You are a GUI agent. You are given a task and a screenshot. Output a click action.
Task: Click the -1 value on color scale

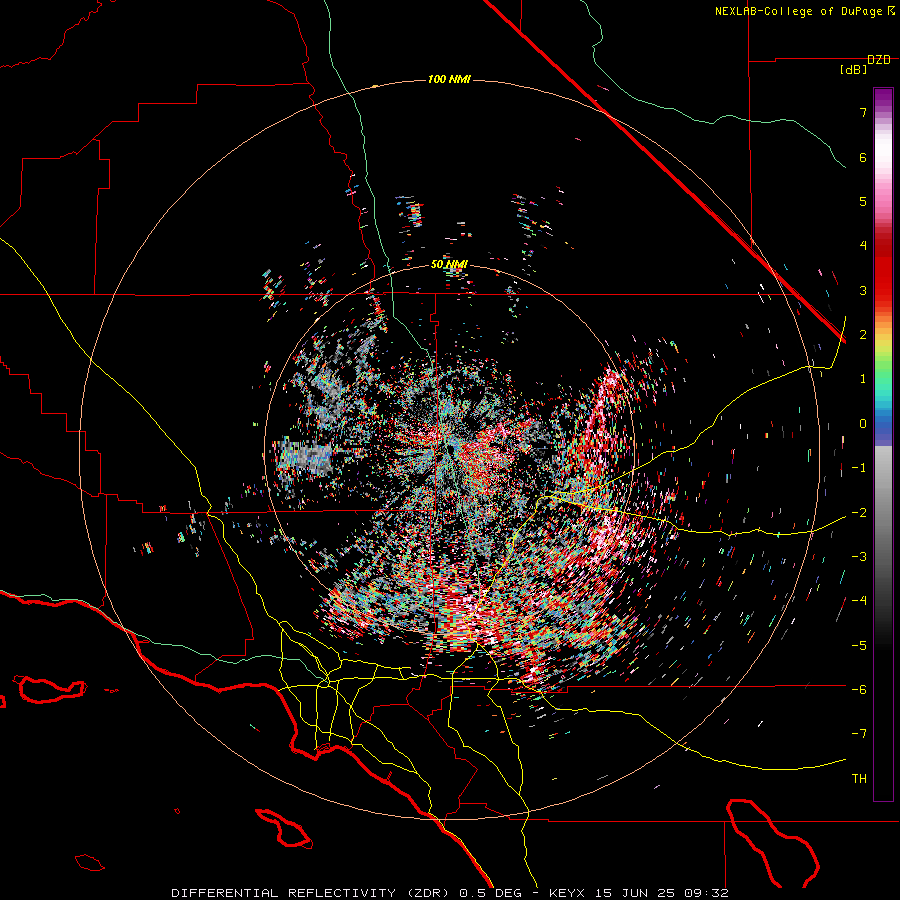pyautogui.click(x=859, y=468)
